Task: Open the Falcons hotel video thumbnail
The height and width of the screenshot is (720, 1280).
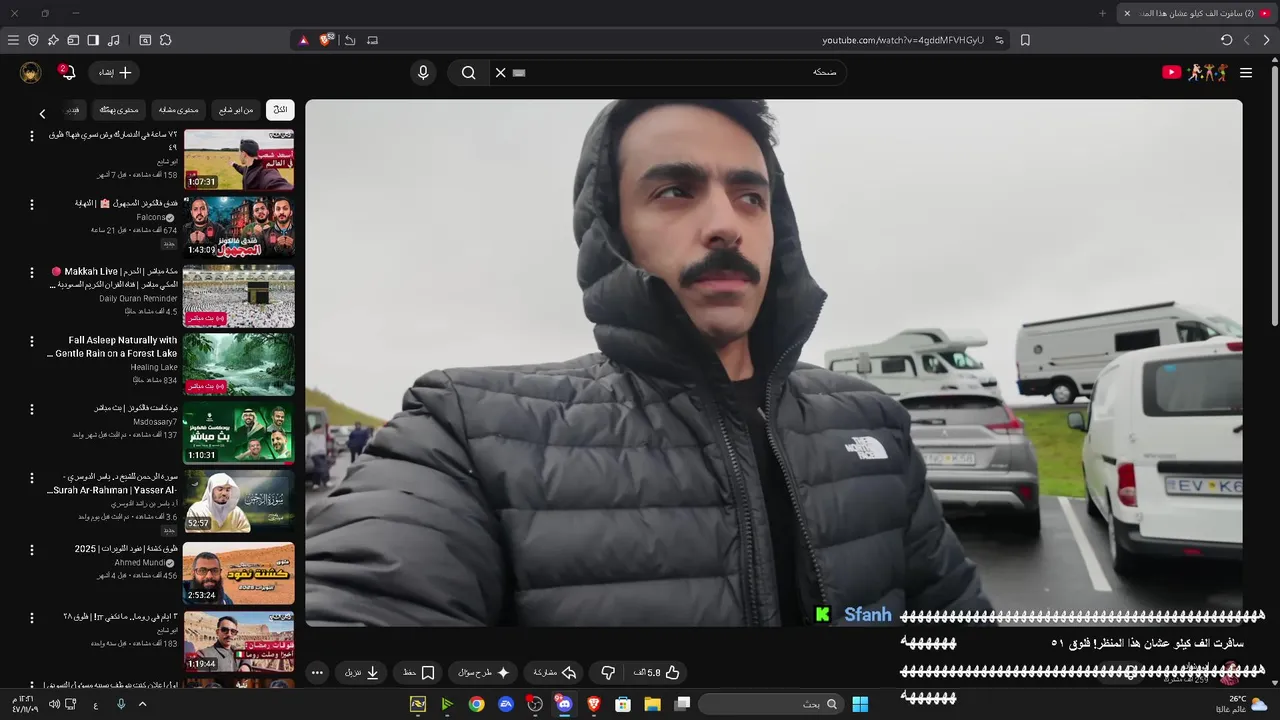Action: click(239, 227)
